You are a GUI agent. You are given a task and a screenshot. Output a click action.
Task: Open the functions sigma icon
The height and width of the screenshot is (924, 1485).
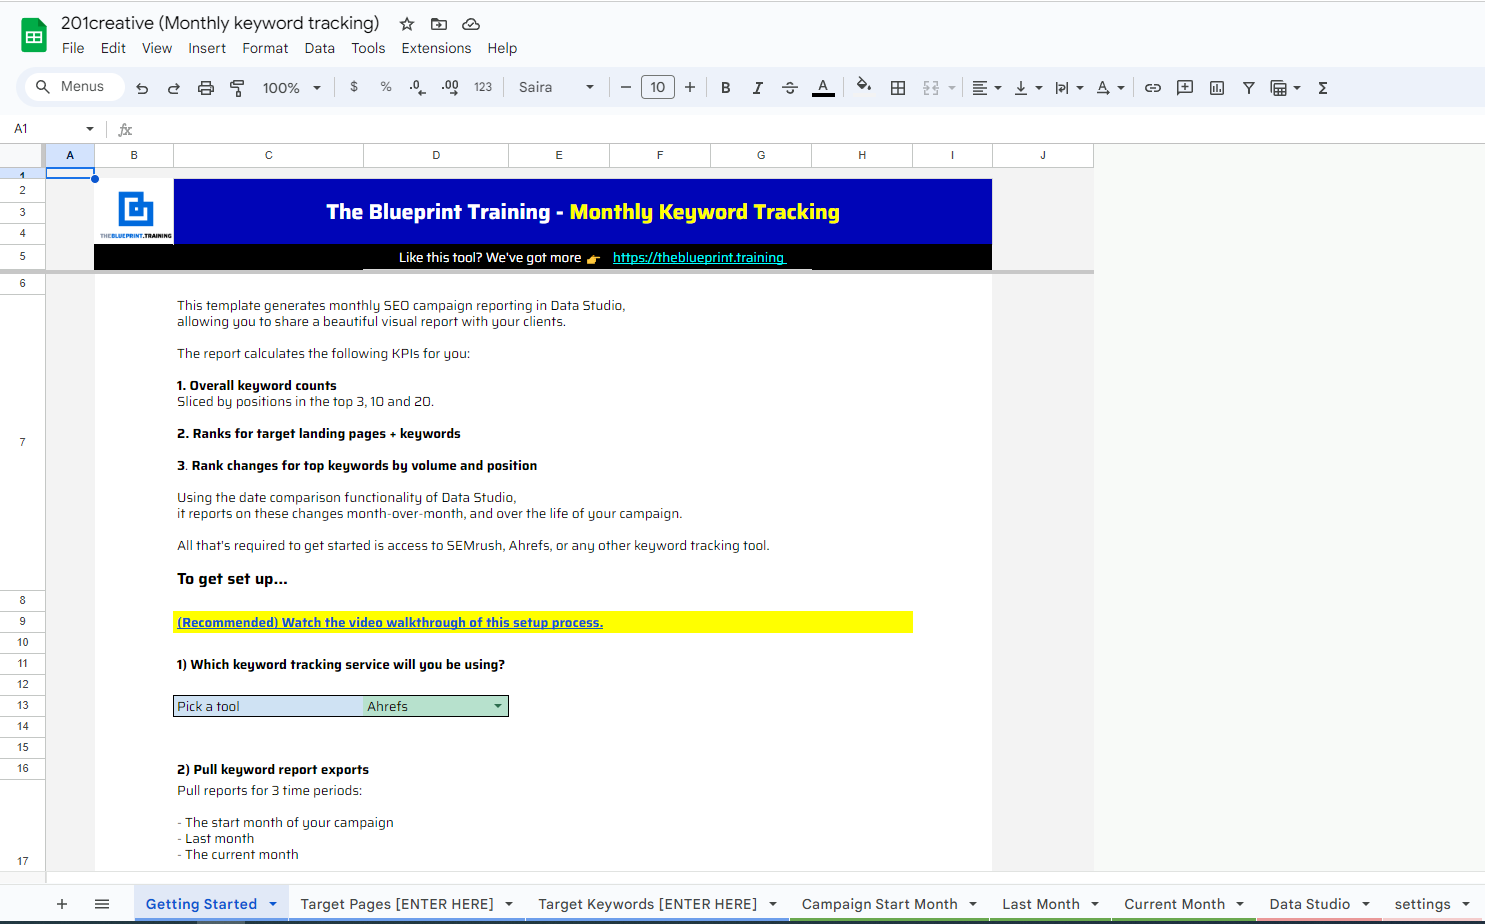(x=1323, y=88)
